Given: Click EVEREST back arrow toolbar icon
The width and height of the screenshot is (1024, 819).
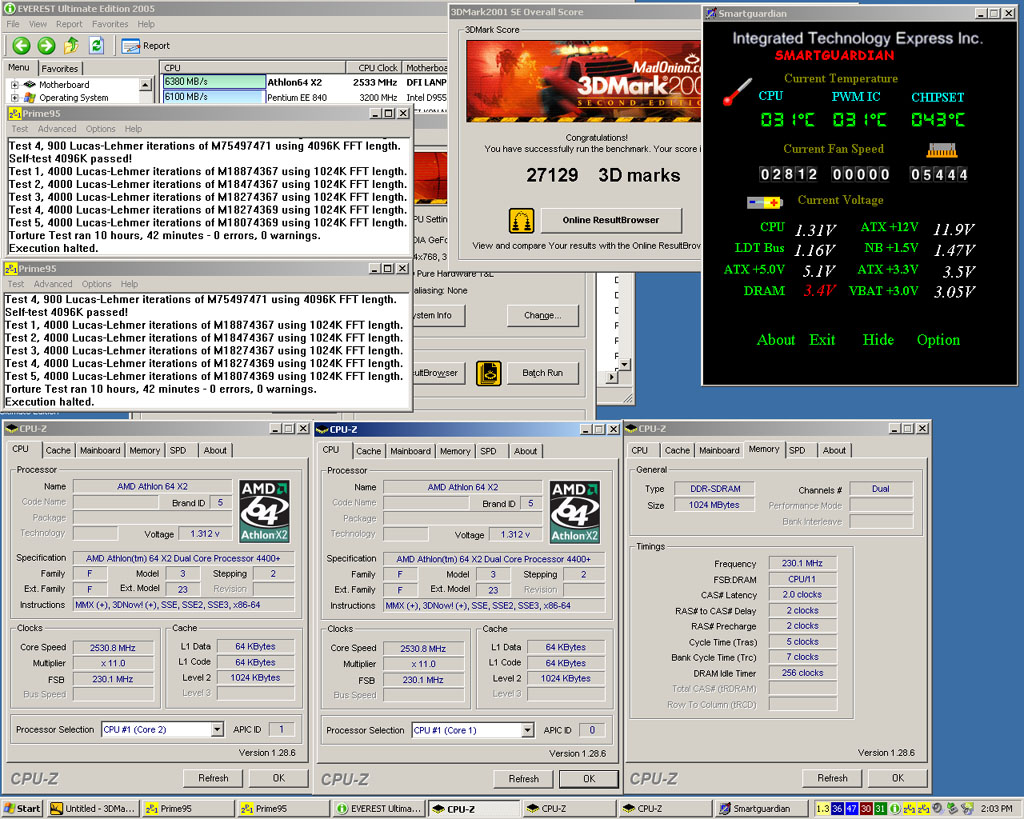Looking at the screenshot, I should point(22,45).
